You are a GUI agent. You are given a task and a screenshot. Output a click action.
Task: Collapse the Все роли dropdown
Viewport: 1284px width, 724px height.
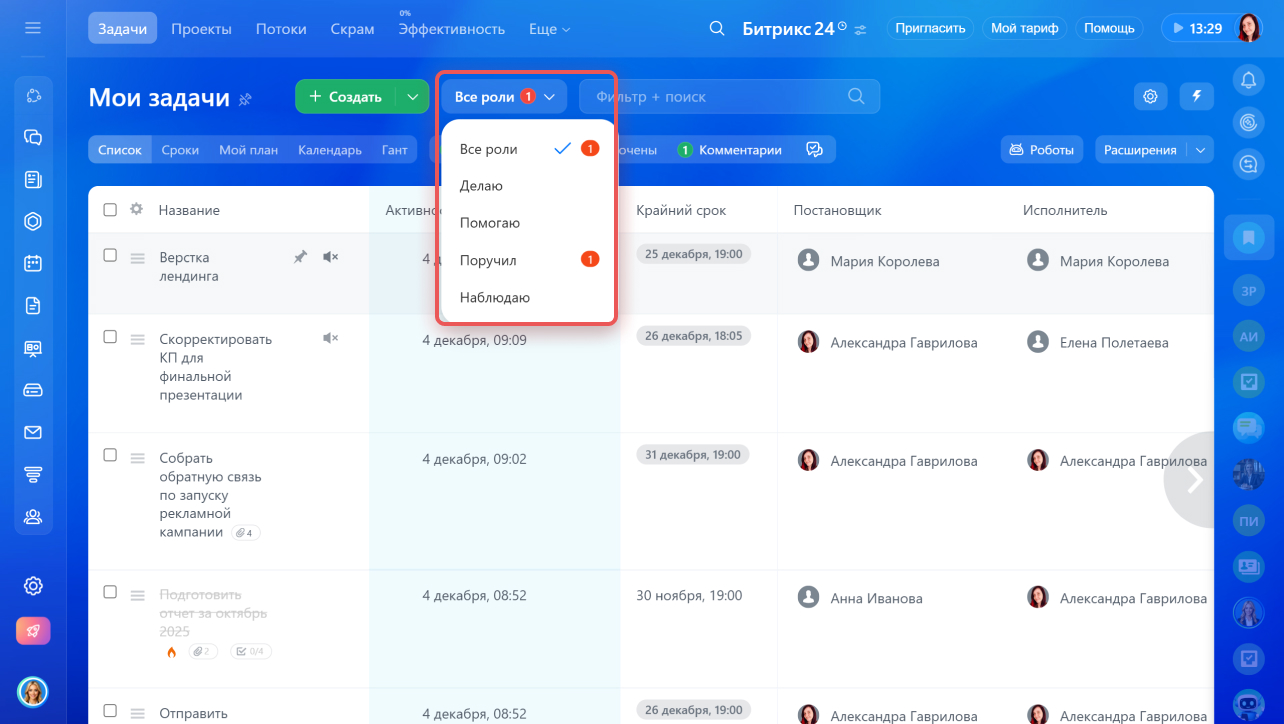tap(504, 96)
